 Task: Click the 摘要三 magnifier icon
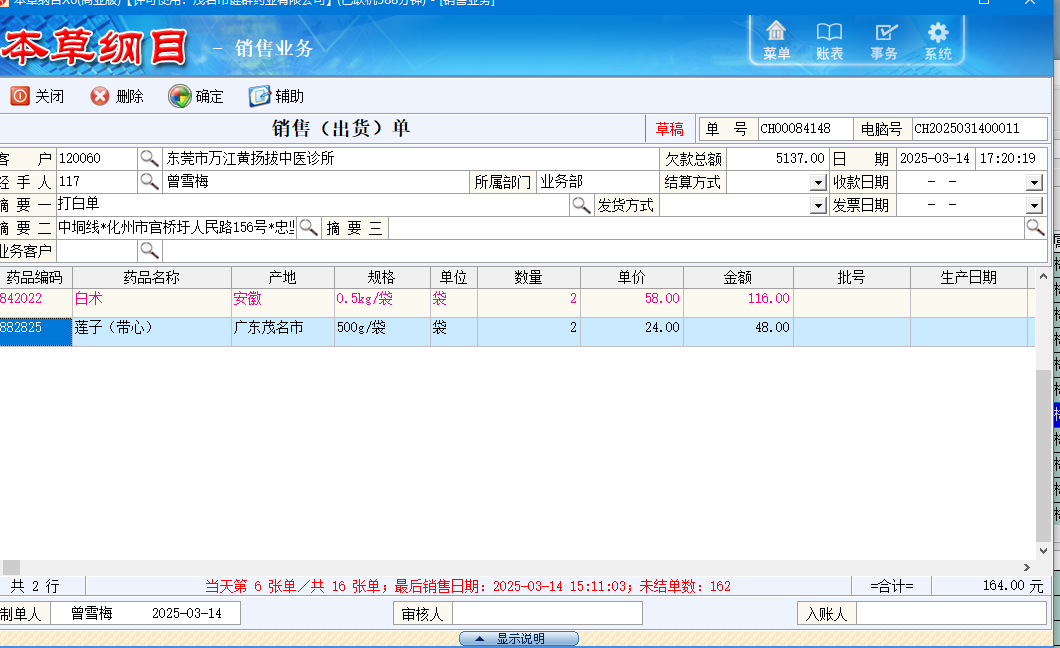[1036, 228]
